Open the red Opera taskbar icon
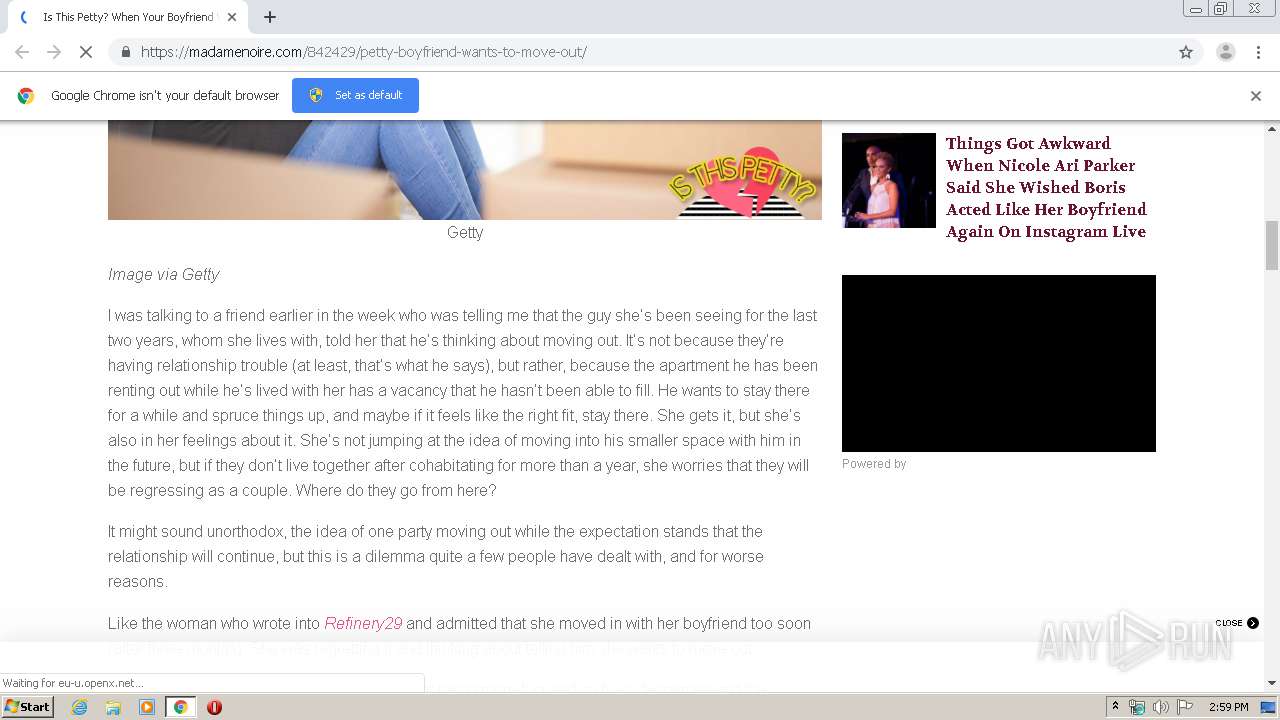 pos(214,707)
